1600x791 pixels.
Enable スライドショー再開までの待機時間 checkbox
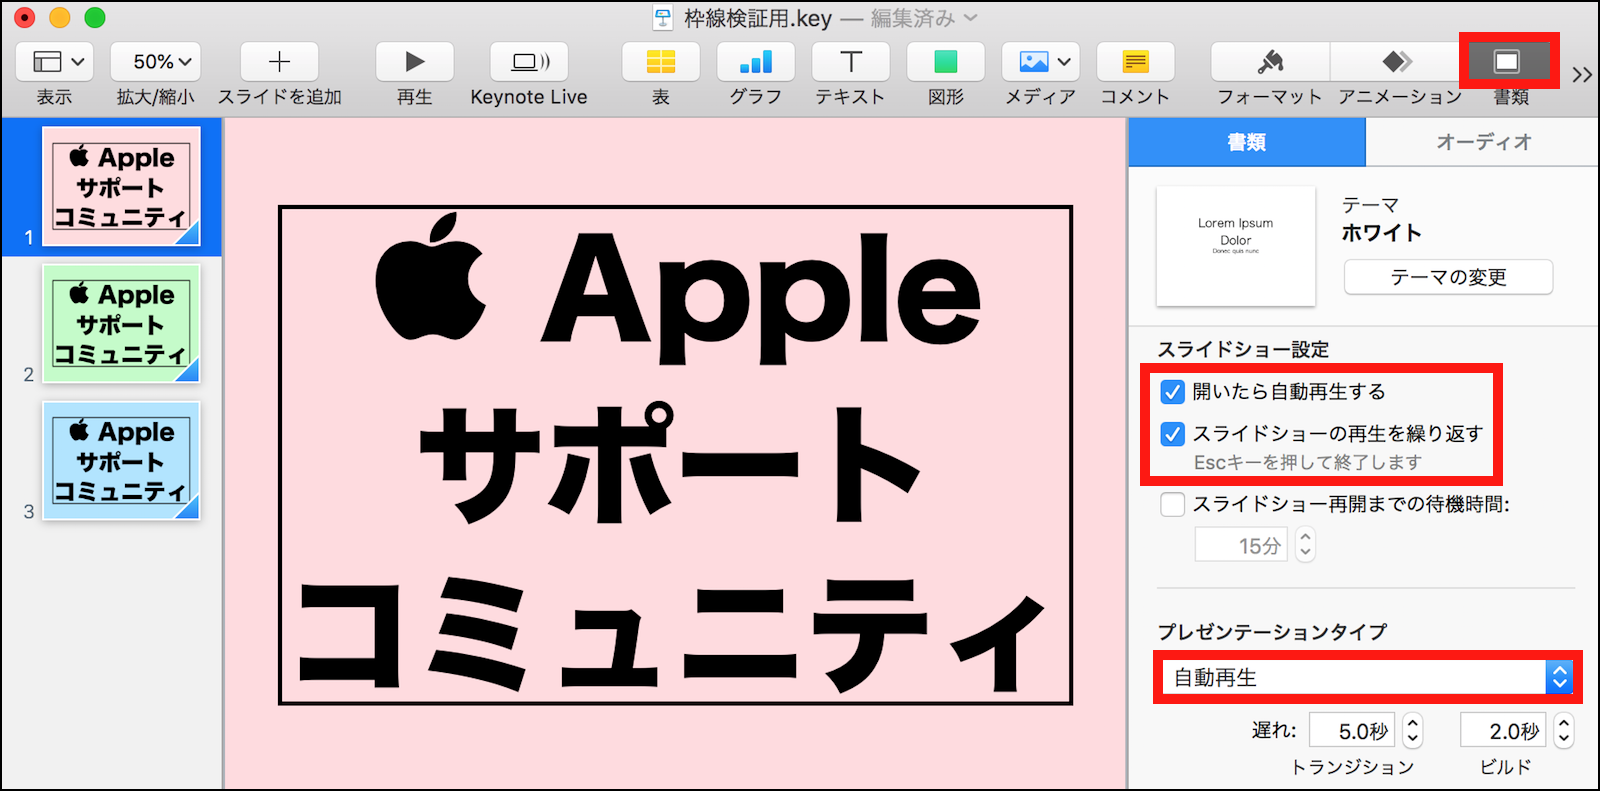(1172, 505)
